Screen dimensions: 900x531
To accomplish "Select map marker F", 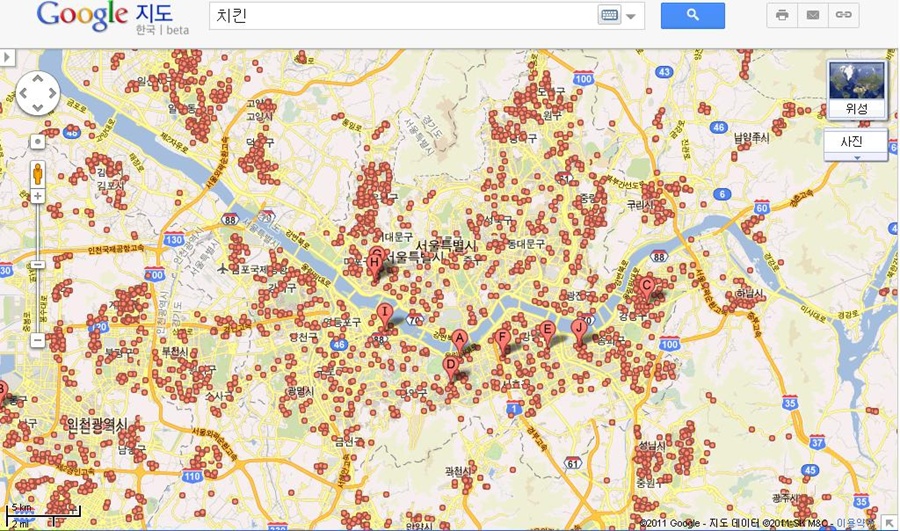I will coord(503,340).
